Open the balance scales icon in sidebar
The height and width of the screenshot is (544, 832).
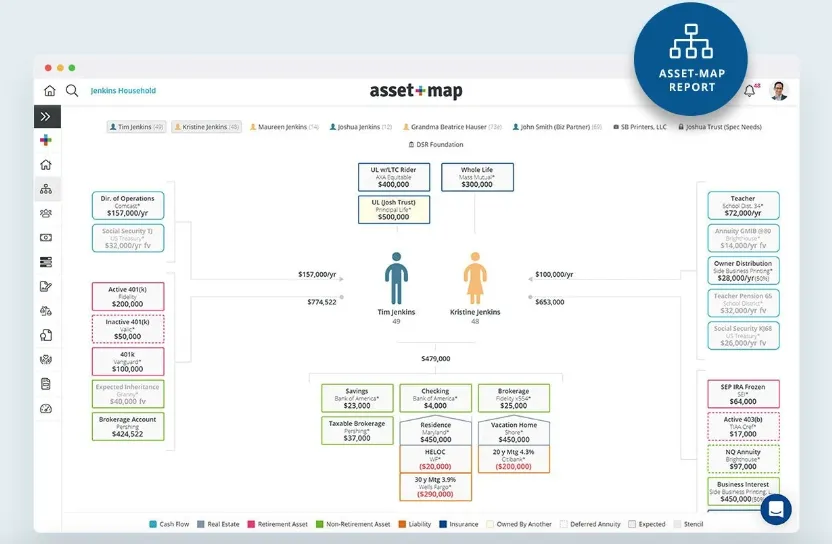tap(46, 311)
